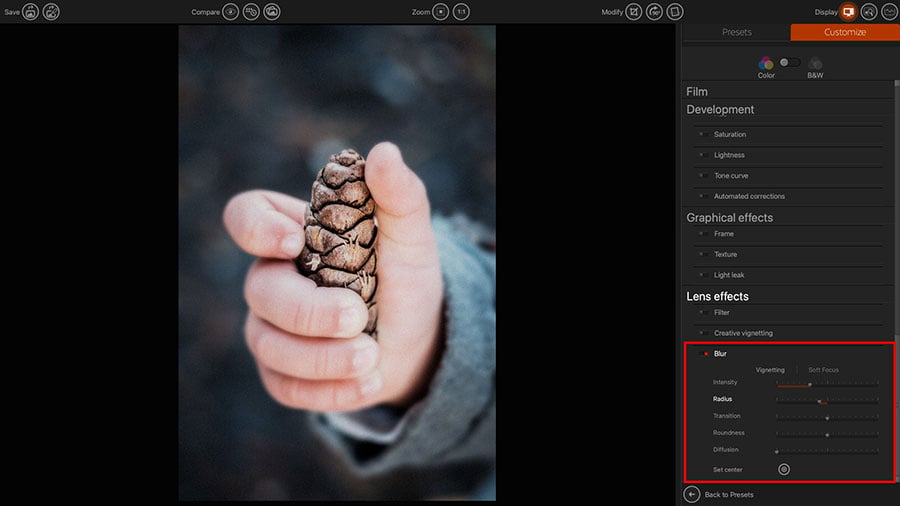Click the Diffusion slider
This screenshot has height=506, width=900.
pos(827,451)
